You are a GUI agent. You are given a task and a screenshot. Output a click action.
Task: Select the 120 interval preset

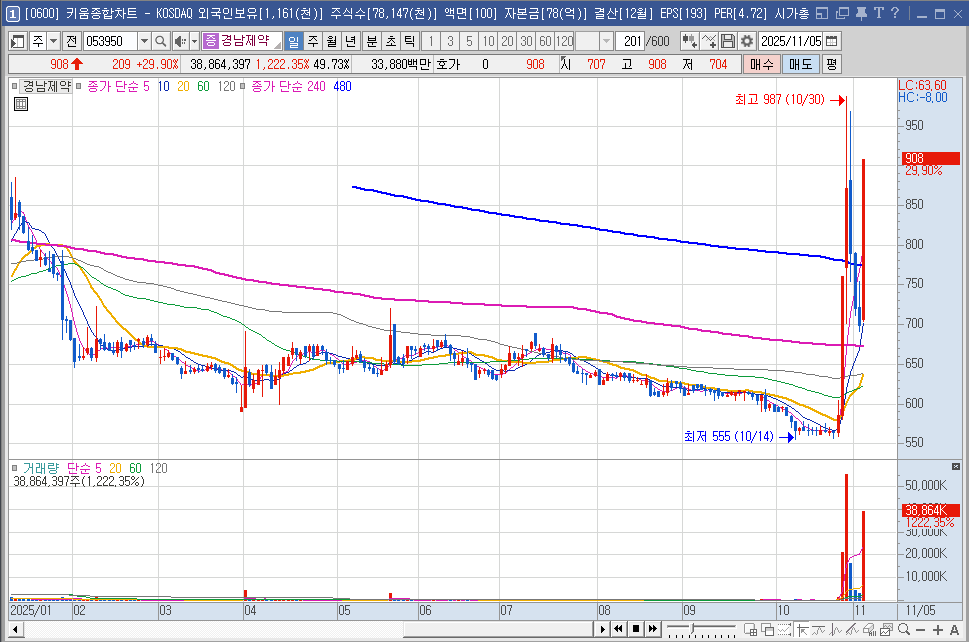564,41
